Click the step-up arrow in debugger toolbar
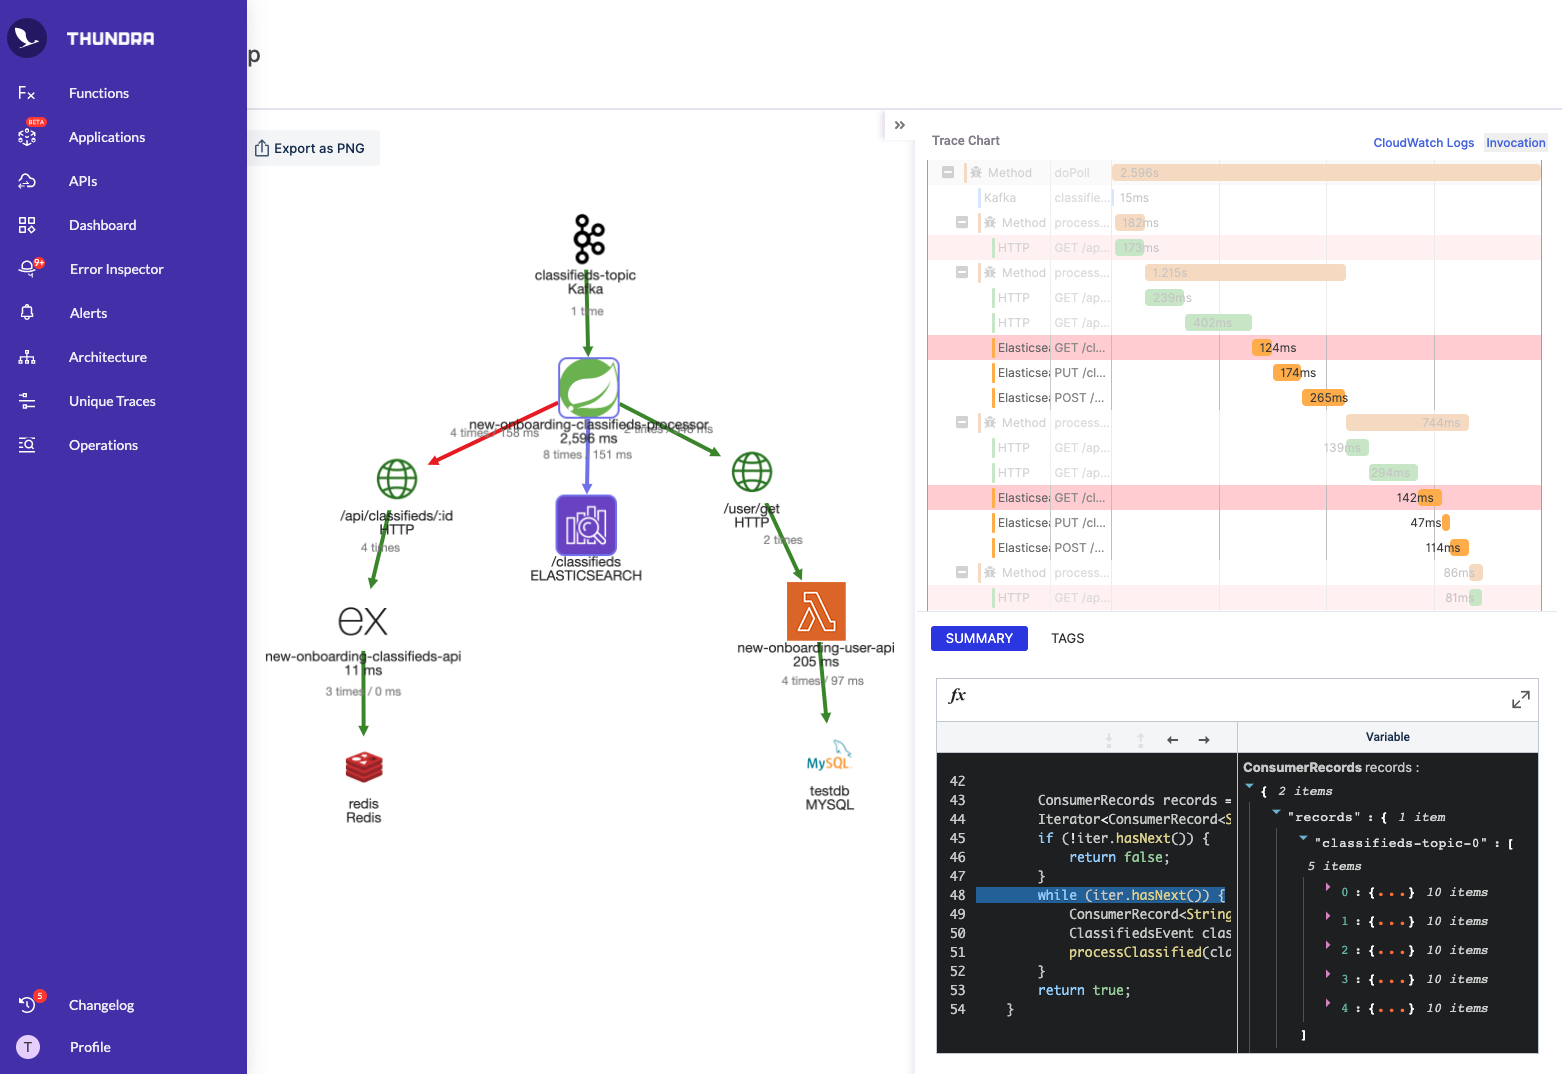1562x1074 pixels. click(1140, 740)
